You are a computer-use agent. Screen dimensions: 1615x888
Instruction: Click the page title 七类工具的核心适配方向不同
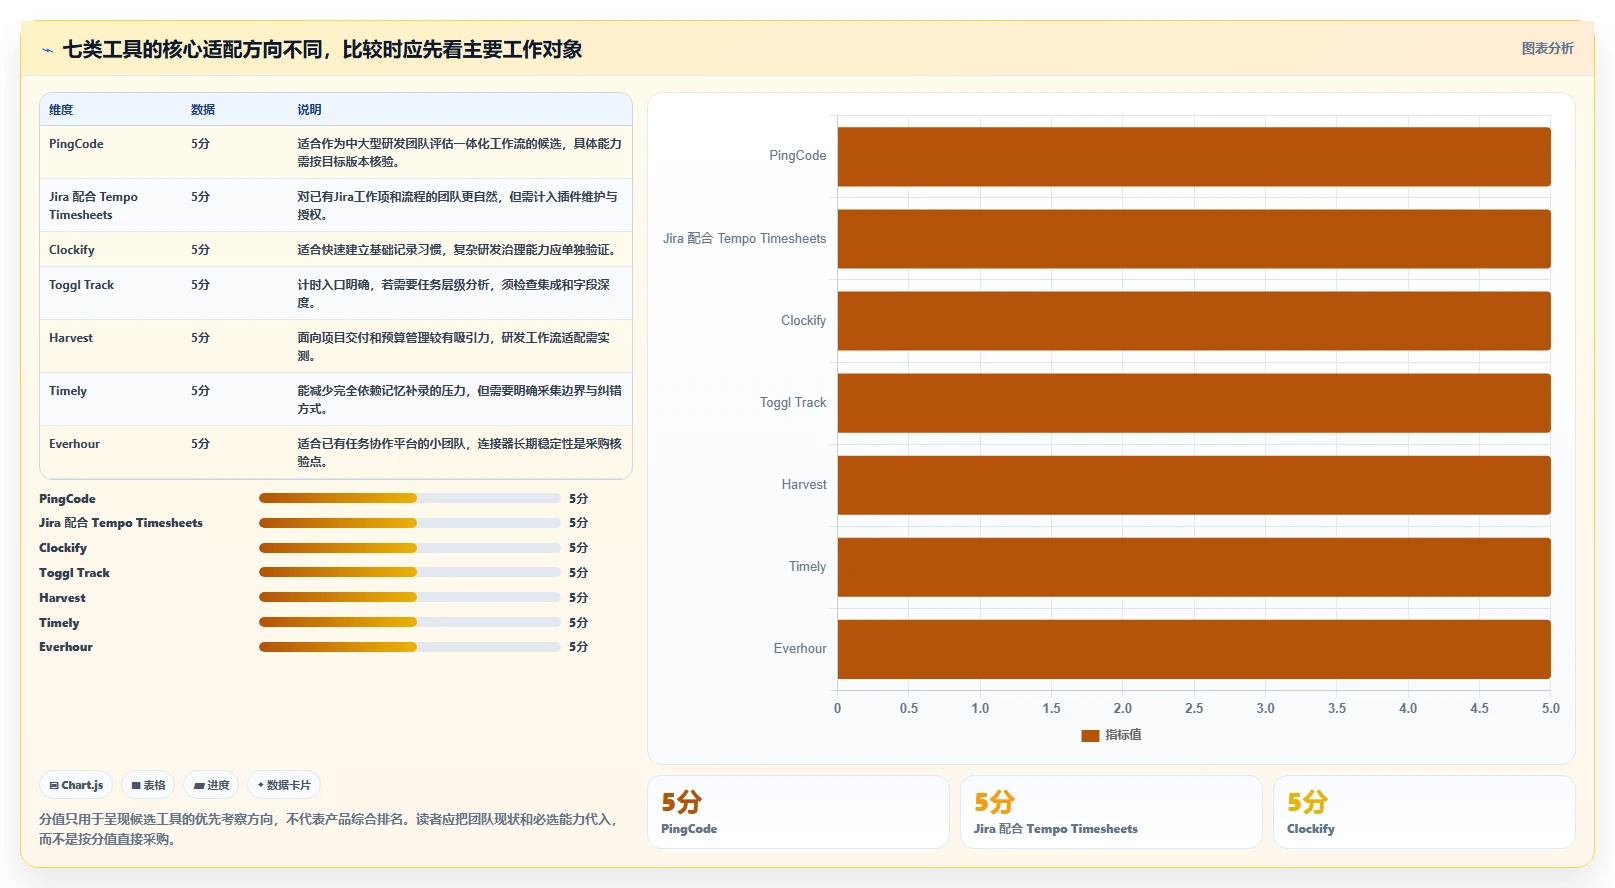[x=323, y=50]
